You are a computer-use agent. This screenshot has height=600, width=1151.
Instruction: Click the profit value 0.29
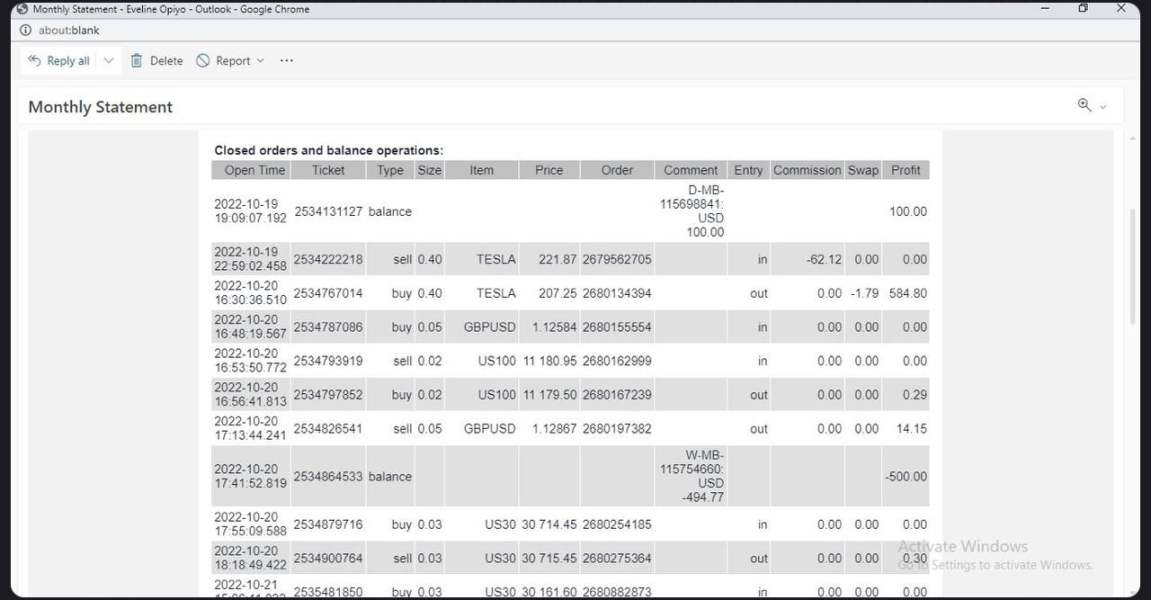coord(915,394)
